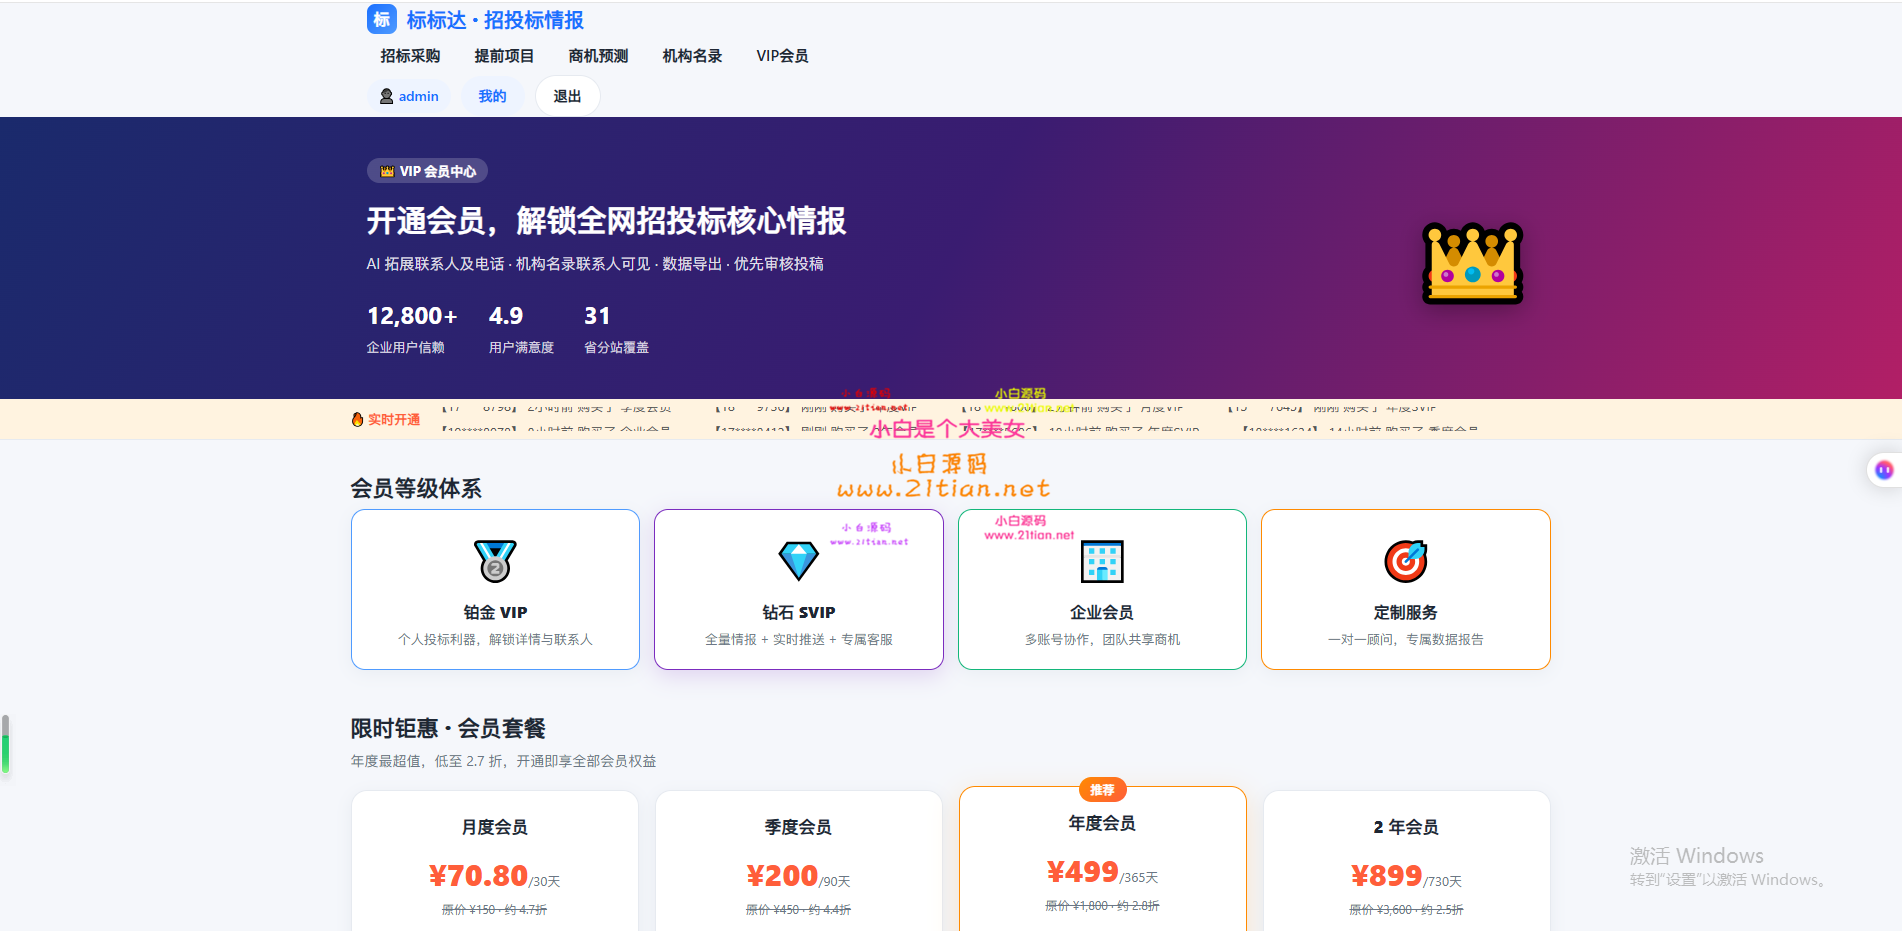This screenshot has width=1902, height=931.
Task: Click the 多账号协作 description under 企业会员
Action: (1102, 639)
